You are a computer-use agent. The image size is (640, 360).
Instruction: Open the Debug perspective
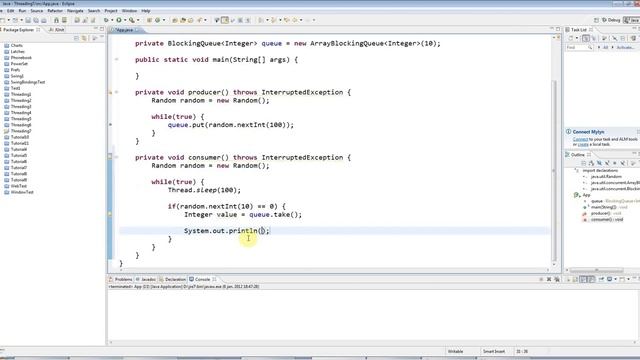click(x=611, y=20)
